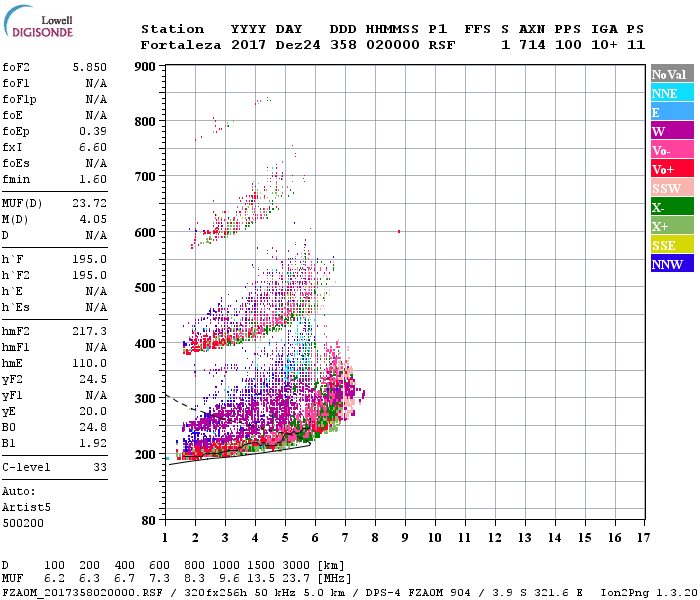Select the NNE cyan legend swatch
Image resolution: width=700 pixels, height=600 pixels.
coord(672,93)
